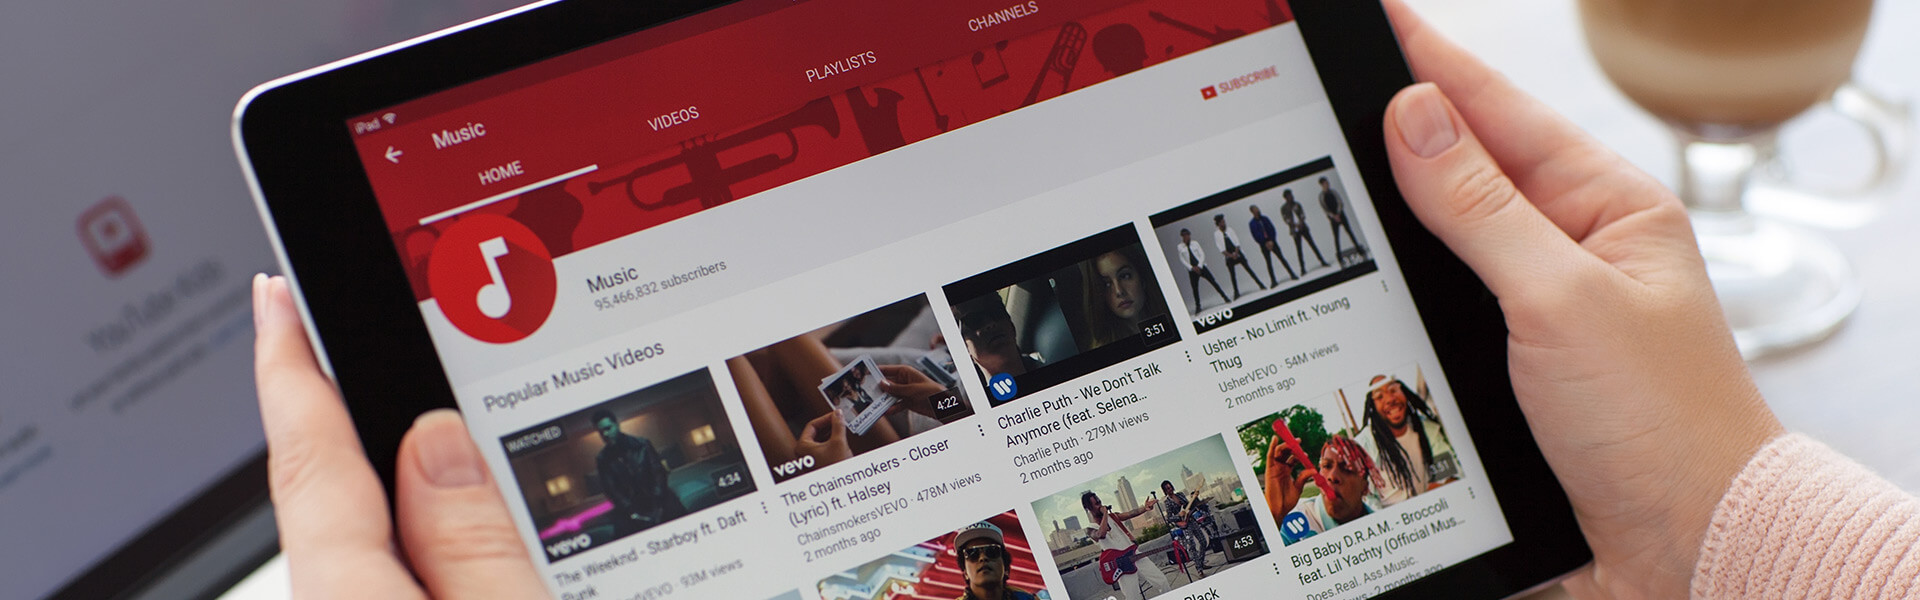
Task: Open Big Baby D.R.A.M. Broccoli thumbnail
Action: click(1352, 455)
